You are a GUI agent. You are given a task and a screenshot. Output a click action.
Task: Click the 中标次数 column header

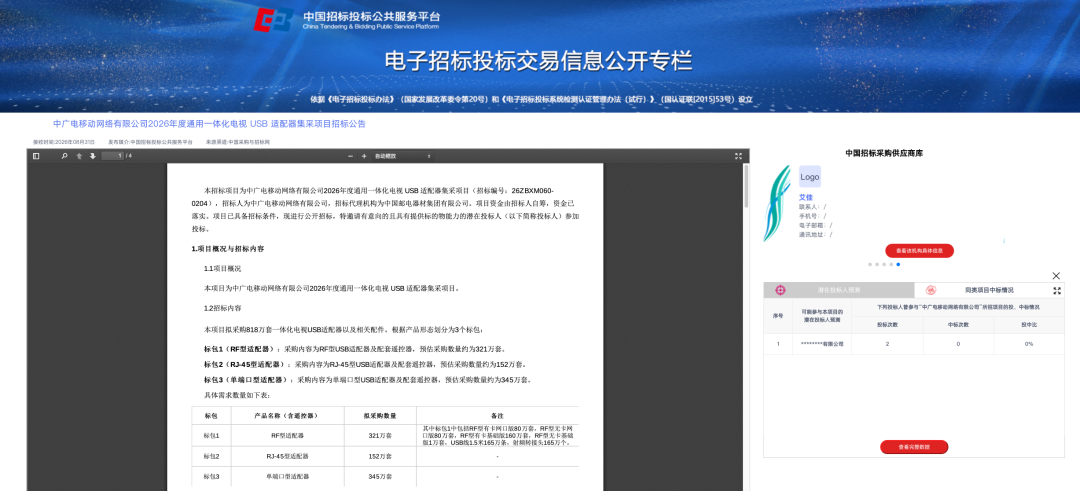click(x=958, y=324)
